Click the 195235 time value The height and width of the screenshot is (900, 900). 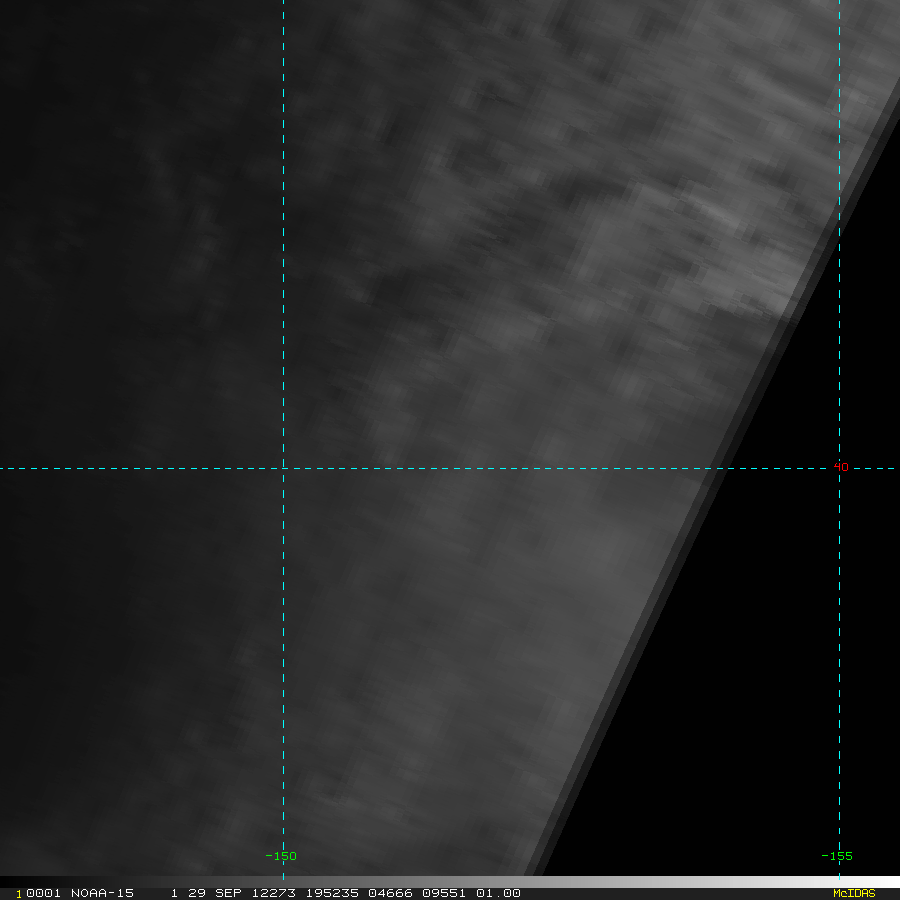tap(332, 893)
